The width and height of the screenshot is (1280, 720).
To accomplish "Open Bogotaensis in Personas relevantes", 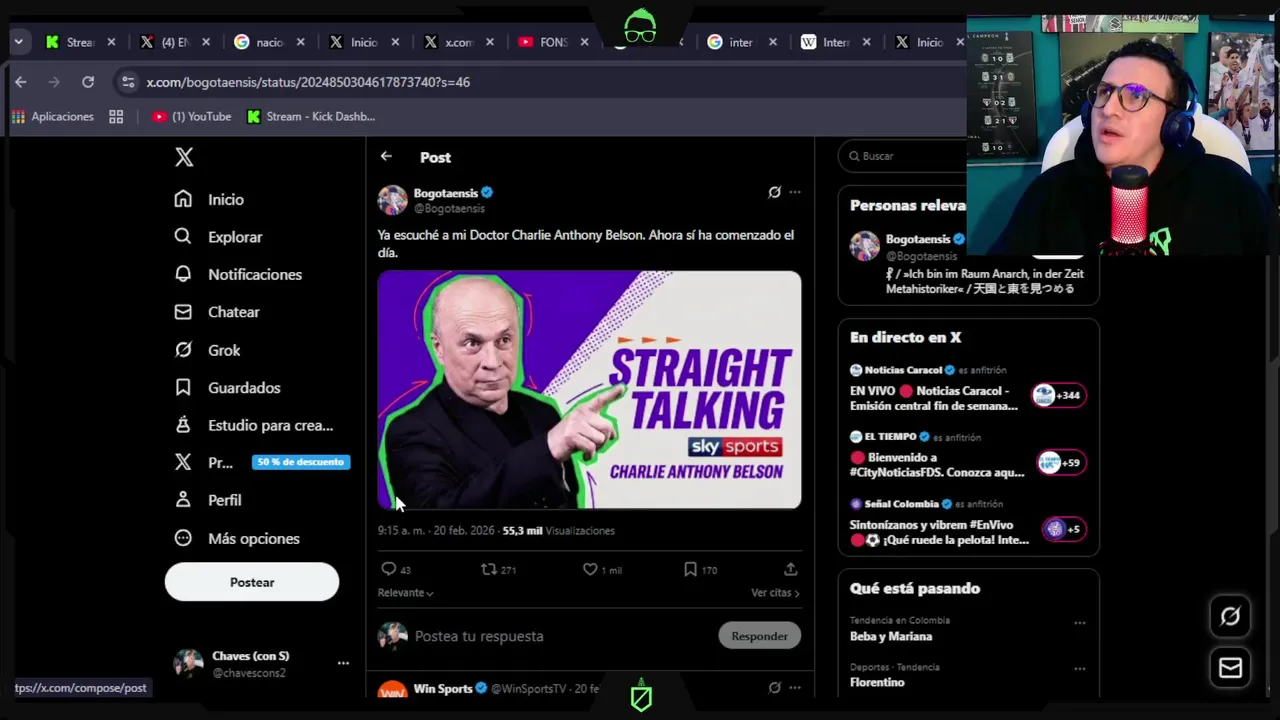I will point(917,239).
